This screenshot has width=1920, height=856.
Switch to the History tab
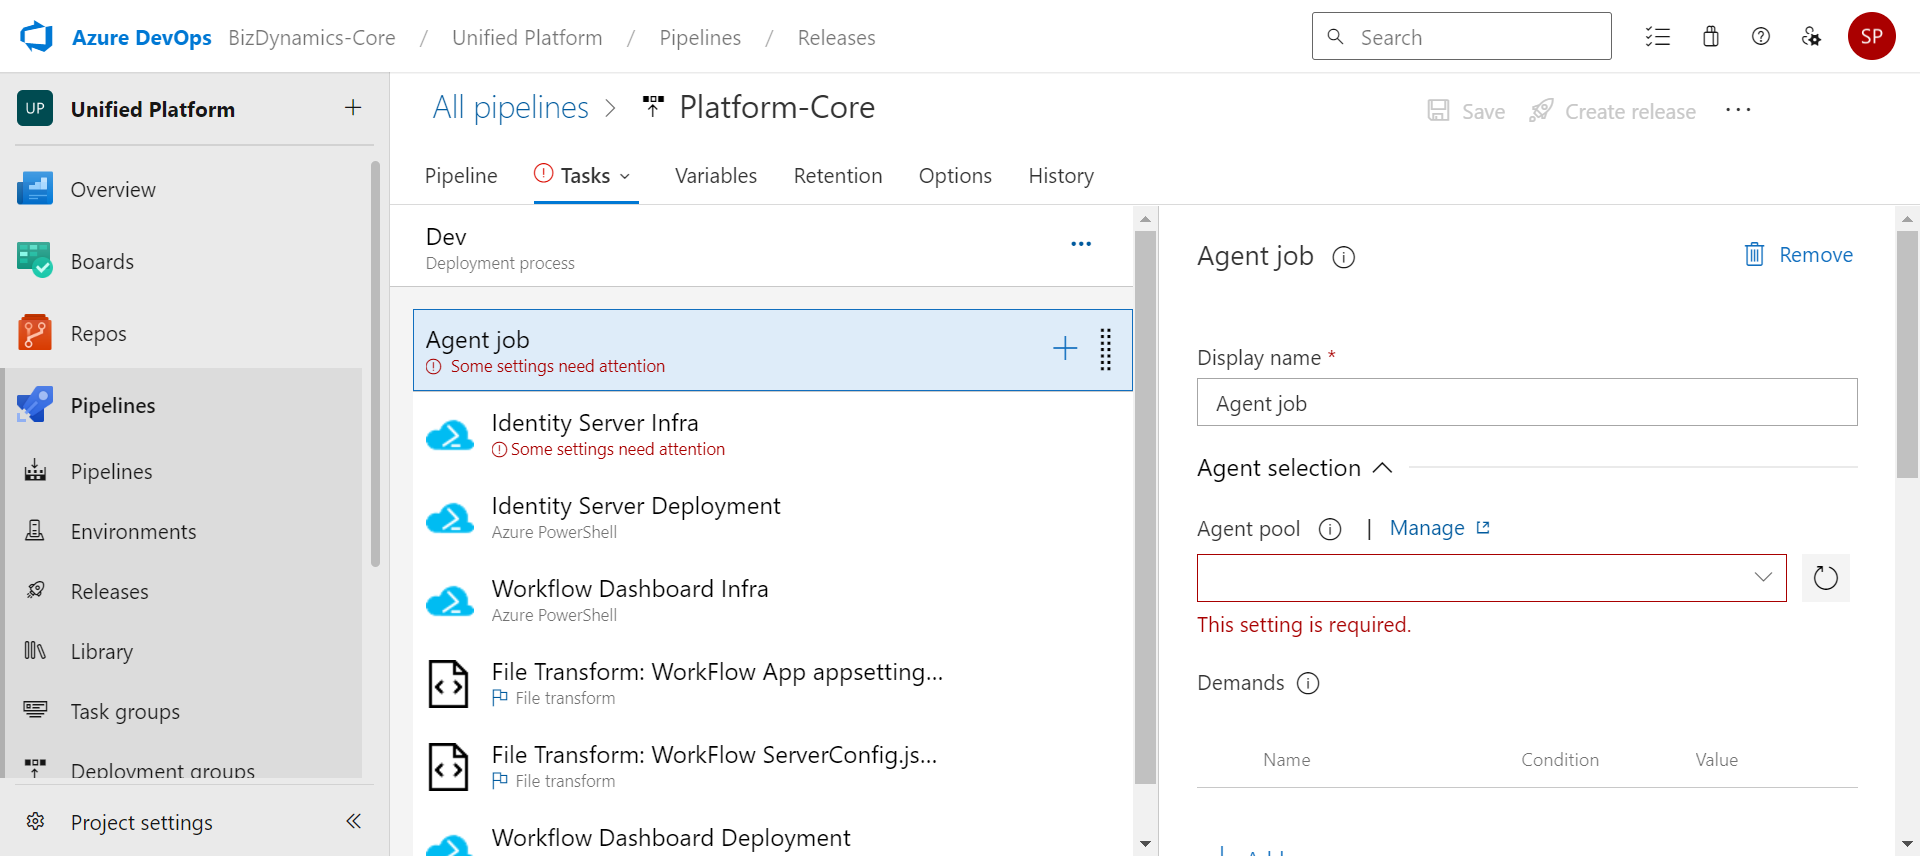[x=1061, y=176]
